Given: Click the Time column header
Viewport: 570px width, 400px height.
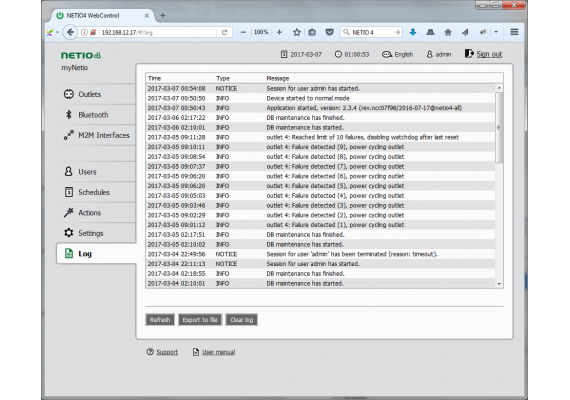Looking at the screenshot, I should (x=154, y=78).
